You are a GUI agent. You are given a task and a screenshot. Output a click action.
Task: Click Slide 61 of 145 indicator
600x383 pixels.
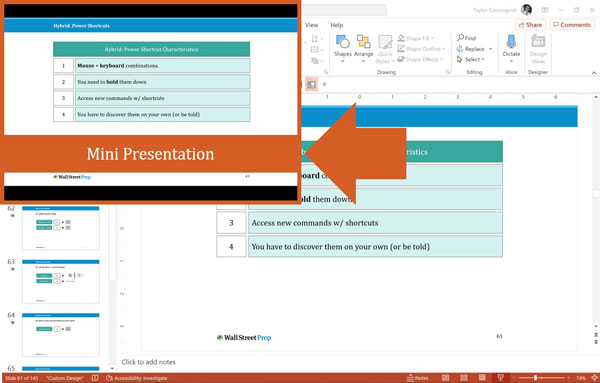[22, 378]
